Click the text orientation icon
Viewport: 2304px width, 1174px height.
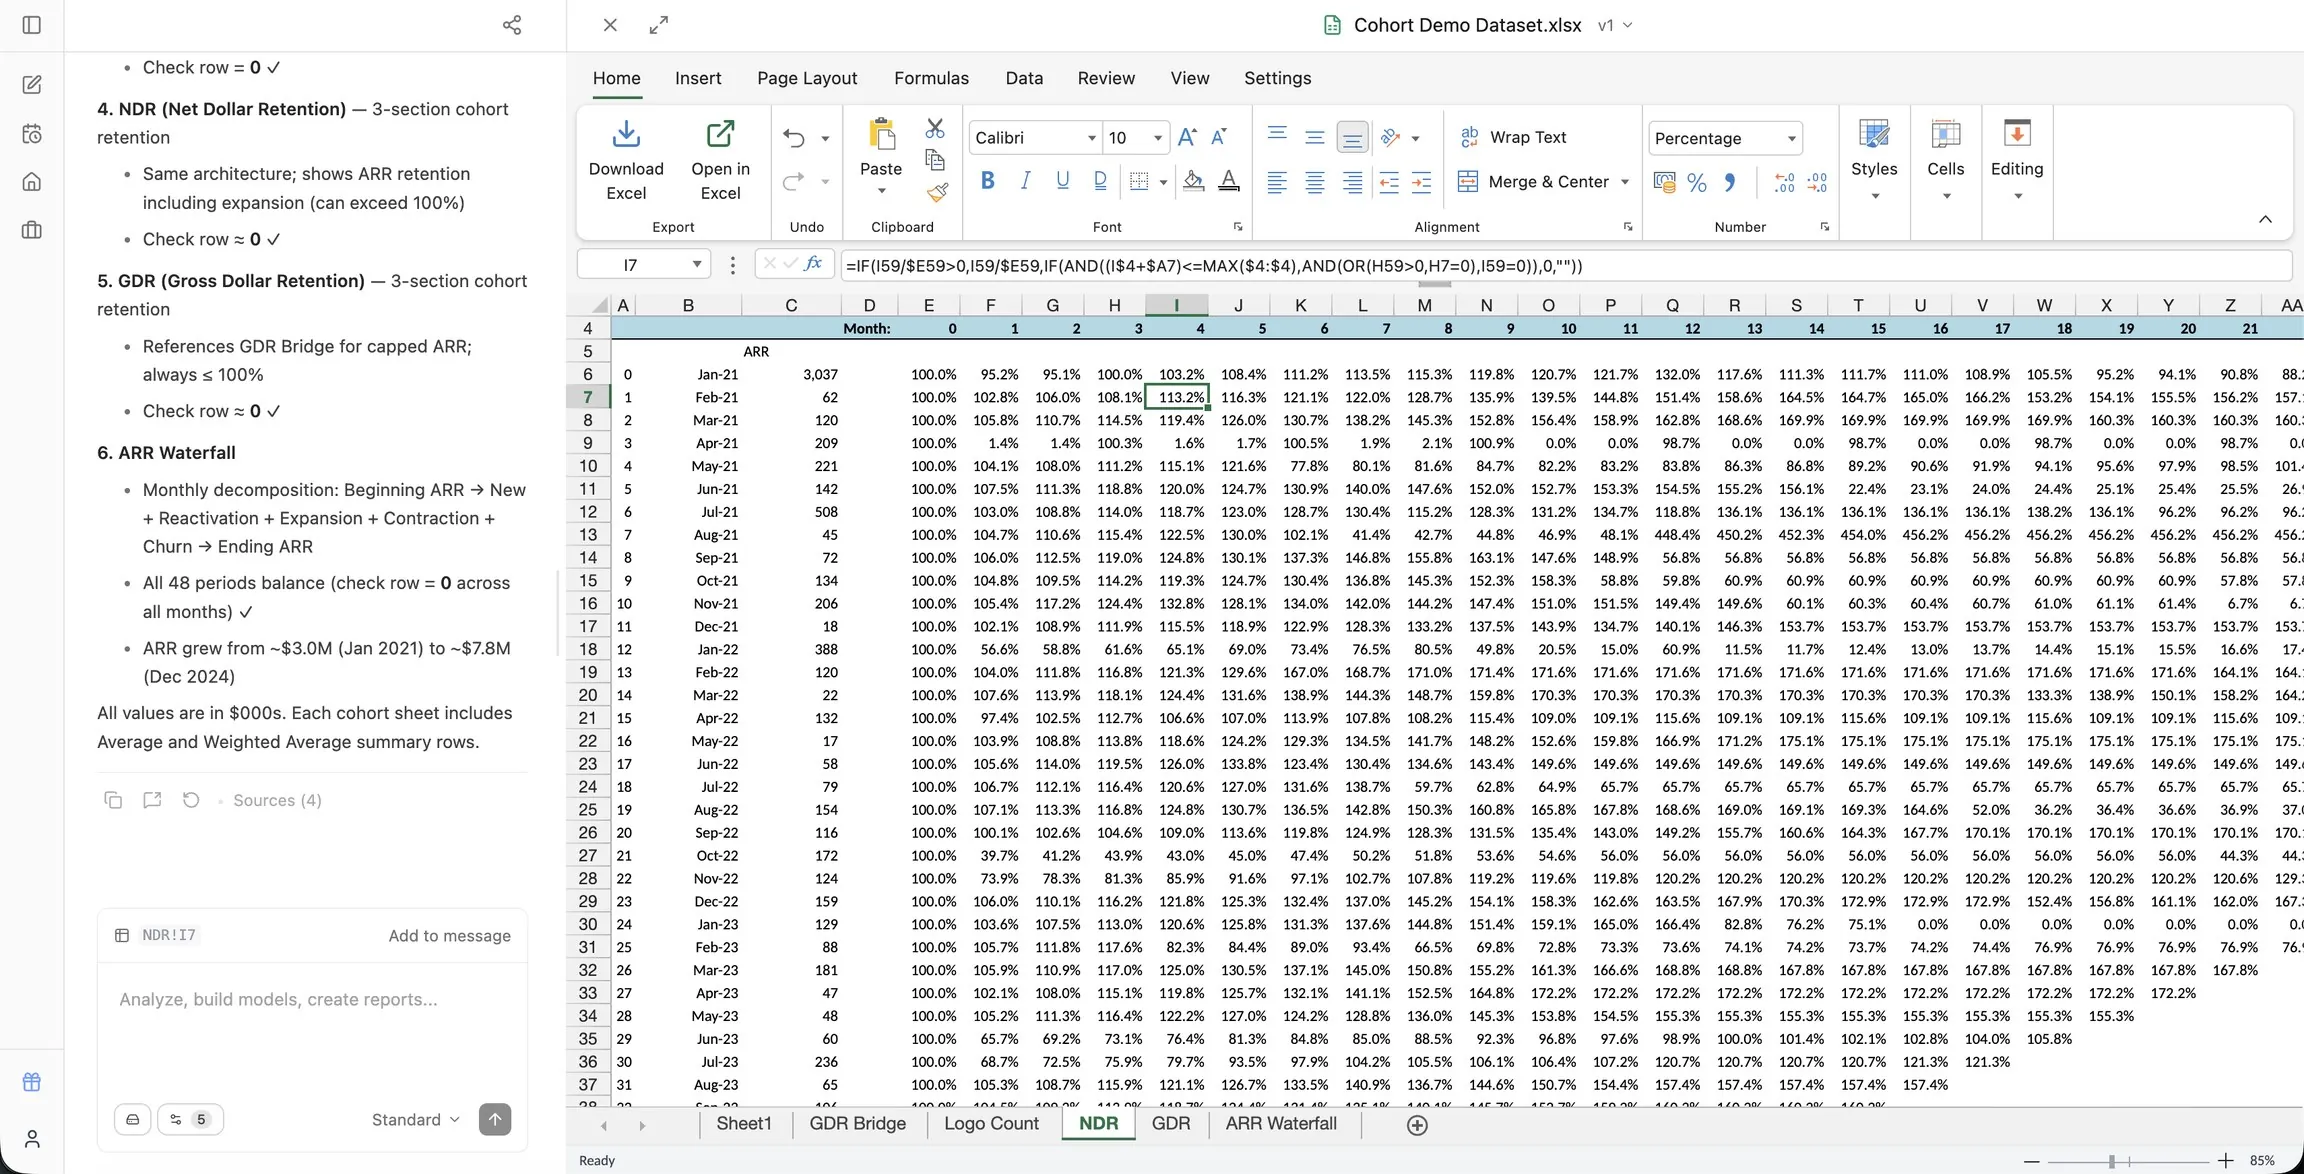pyautogui.click(x=1390, y=137)
